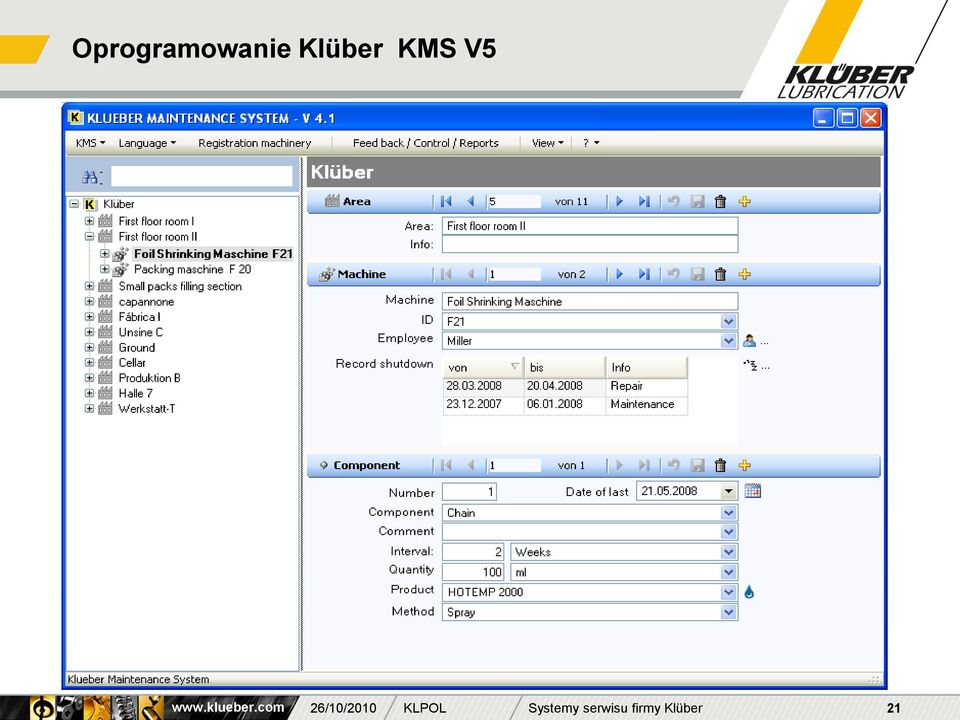Select Halle 7 in the tree
960x720 pixels.
click(136, 393)
